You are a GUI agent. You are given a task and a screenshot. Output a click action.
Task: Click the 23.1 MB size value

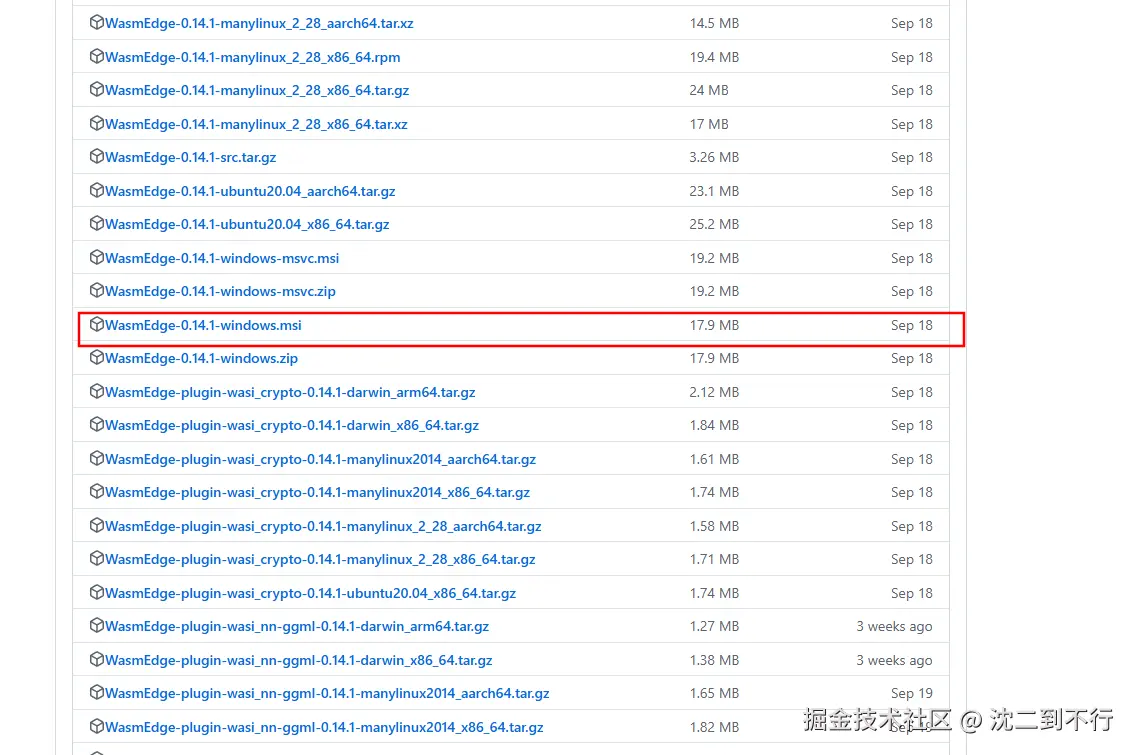coord(714,191)
